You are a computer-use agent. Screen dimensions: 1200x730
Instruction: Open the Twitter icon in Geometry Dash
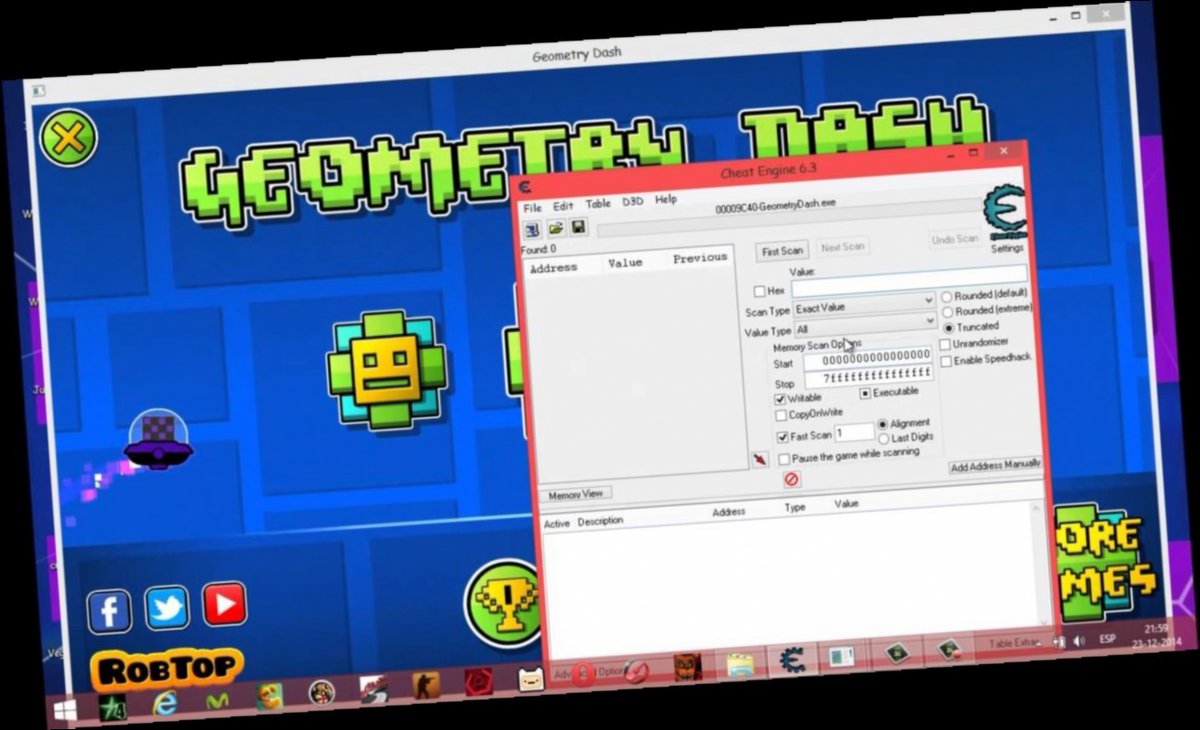(x=167, y=608)
